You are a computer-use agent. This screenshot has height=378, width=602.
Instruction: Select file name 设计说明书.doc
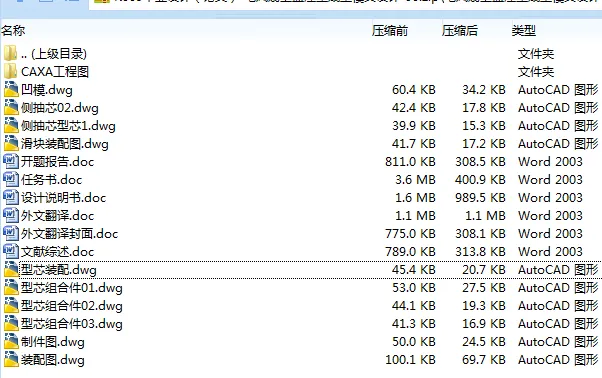pyautogui.click(x=63, y=198)
